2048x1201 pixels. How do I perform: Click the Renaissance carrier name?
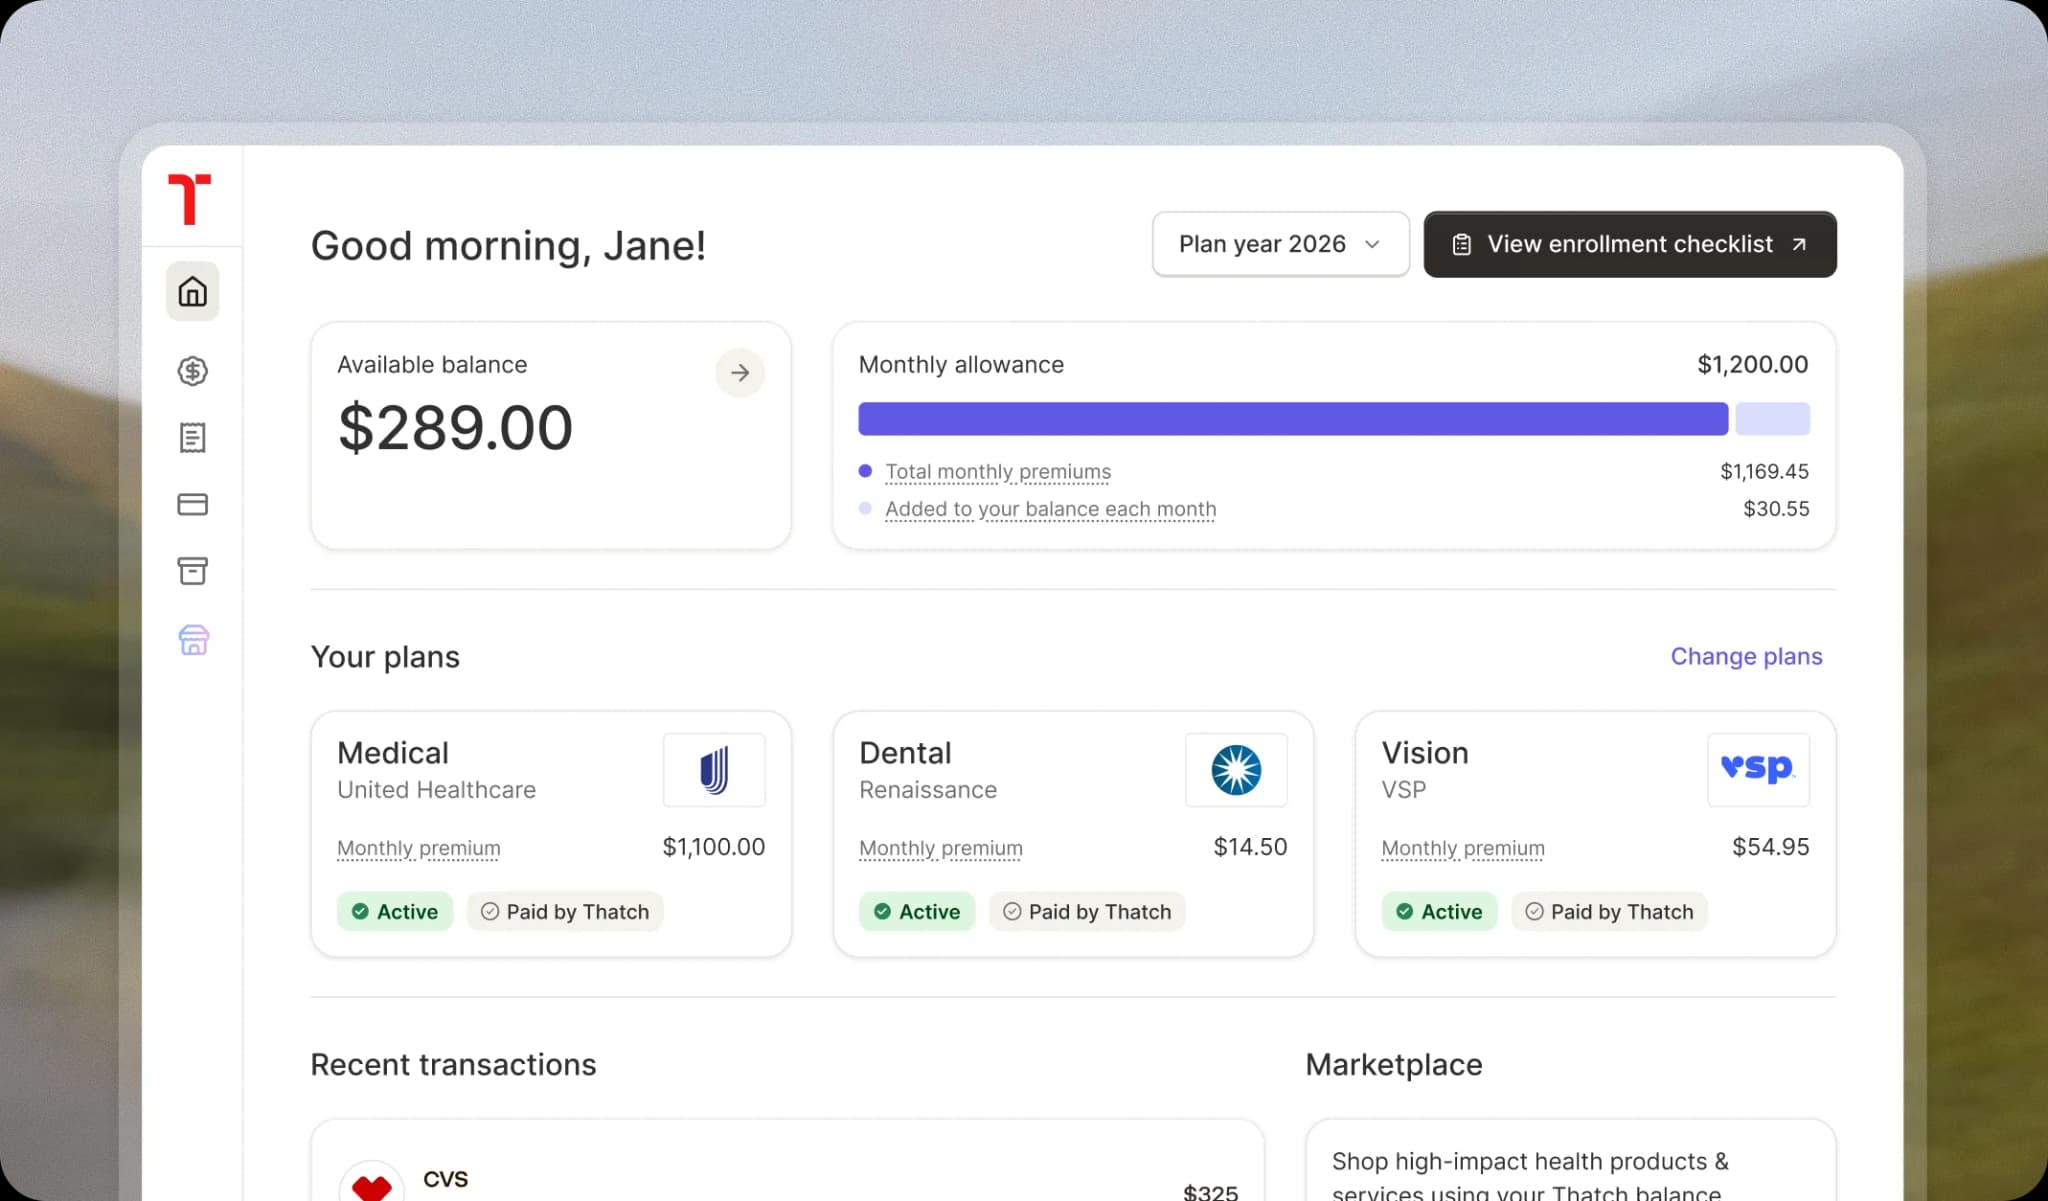pos(928,789)
